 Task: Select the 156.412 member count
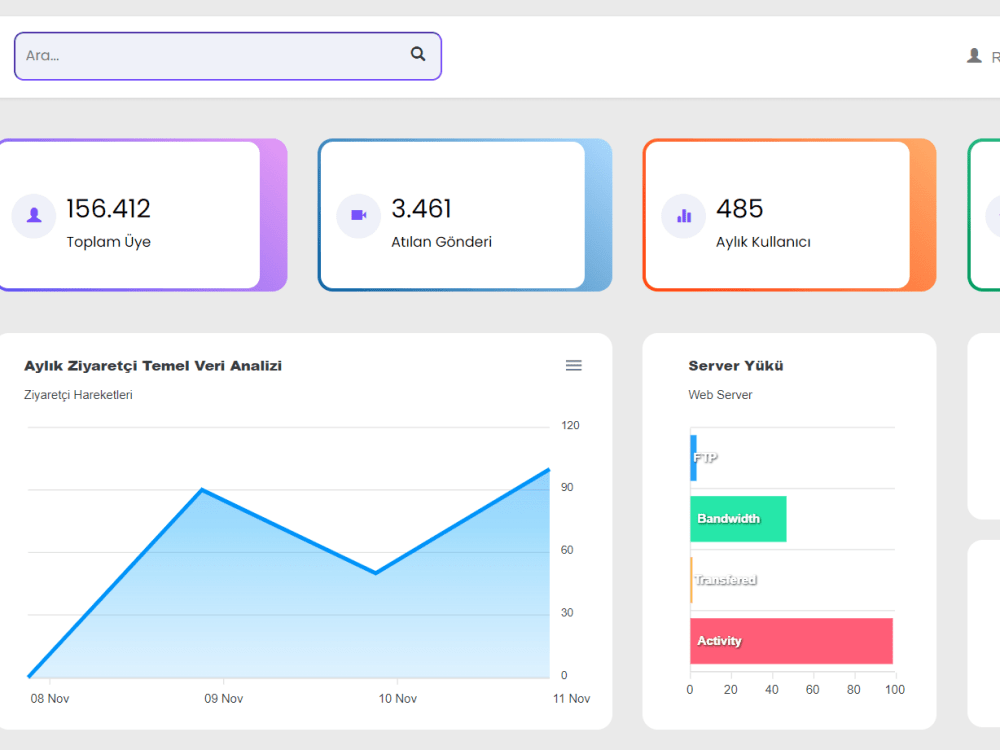click(108, 209)
